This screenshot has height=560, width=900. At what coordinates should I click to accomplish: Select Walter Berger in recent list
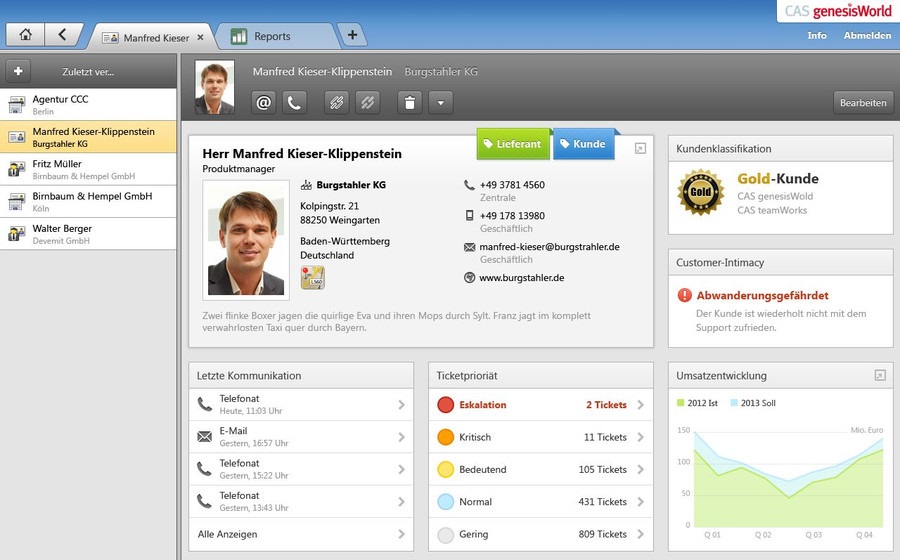88,234
